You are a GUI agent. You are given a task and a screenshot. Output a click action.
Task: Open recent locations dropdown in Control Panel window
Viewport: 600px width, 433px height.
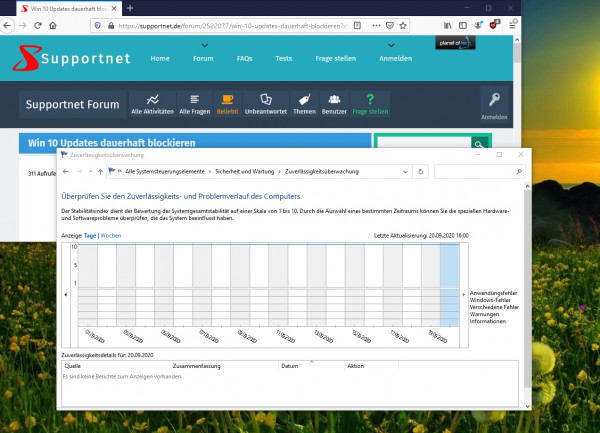pyautogui.click(x=90, y=171)
